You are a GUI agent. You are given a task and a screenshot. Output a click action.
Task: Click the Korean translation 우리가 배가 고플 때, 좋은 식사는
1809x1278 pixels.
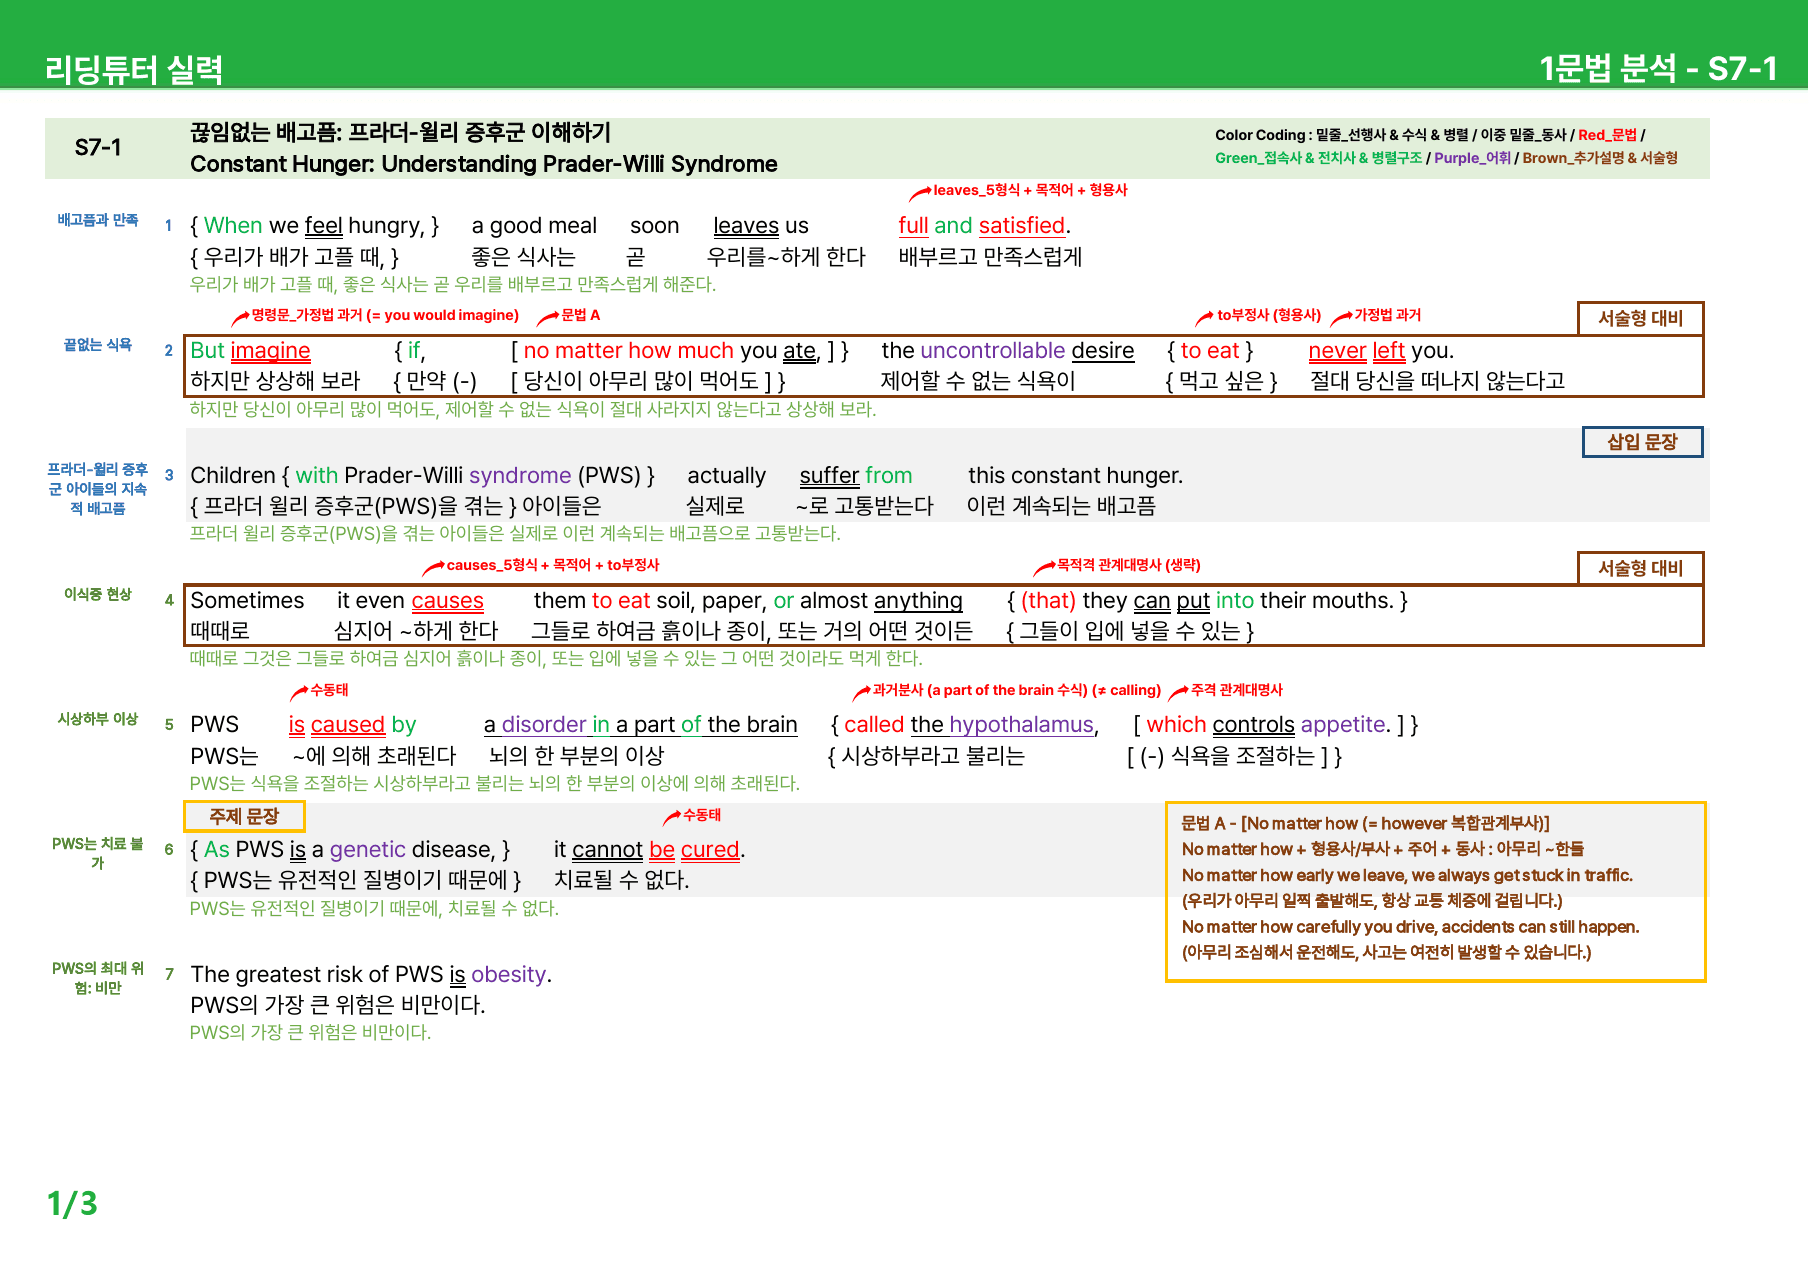453,284
